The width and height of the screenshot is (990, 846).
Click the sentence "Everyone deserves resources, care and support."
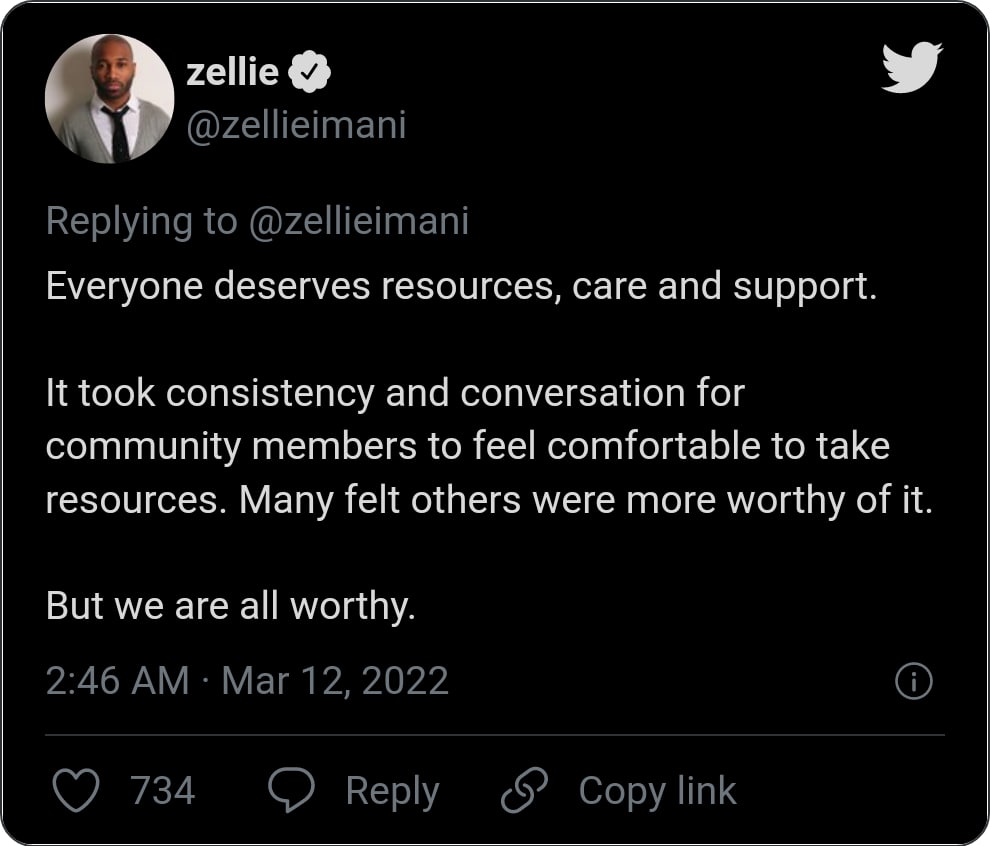(x=461, y=286)
